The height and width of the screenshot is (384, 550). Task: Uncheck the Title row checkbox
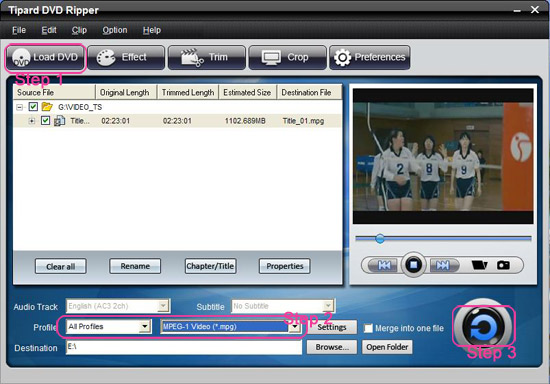[45, 121]
